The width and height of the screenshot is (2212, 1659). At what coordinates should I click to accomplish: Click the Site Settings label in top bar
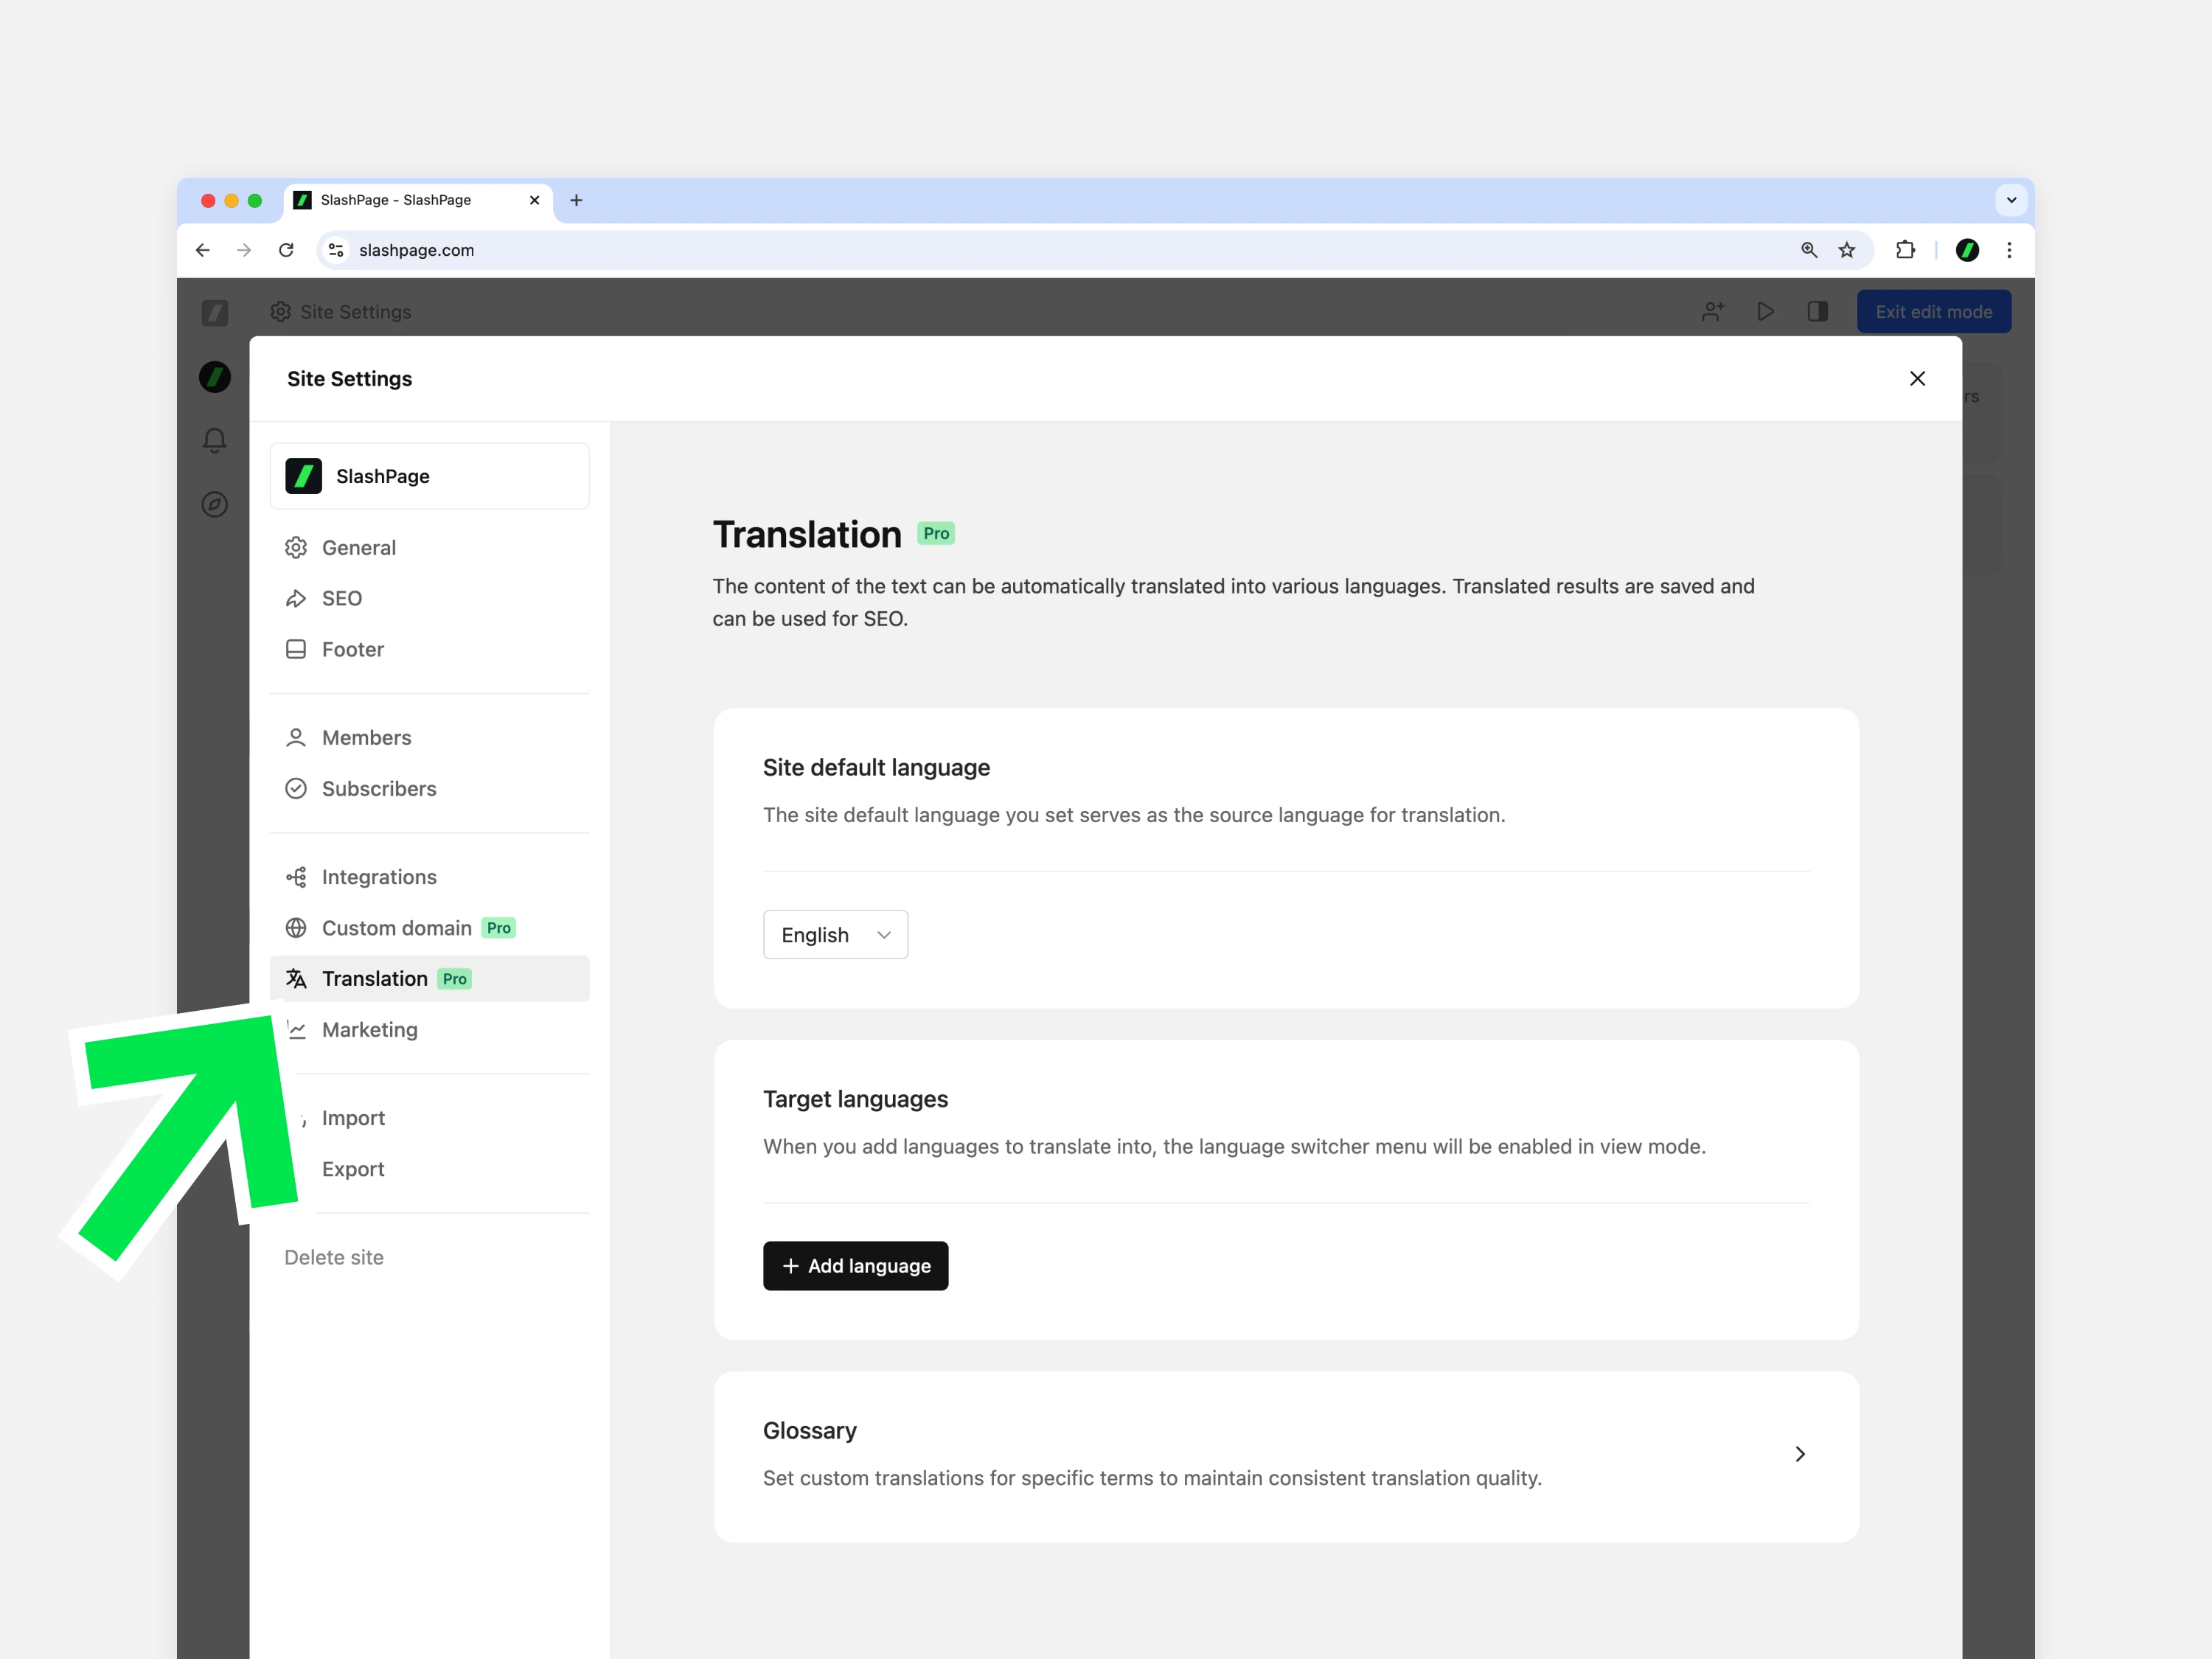355,312
